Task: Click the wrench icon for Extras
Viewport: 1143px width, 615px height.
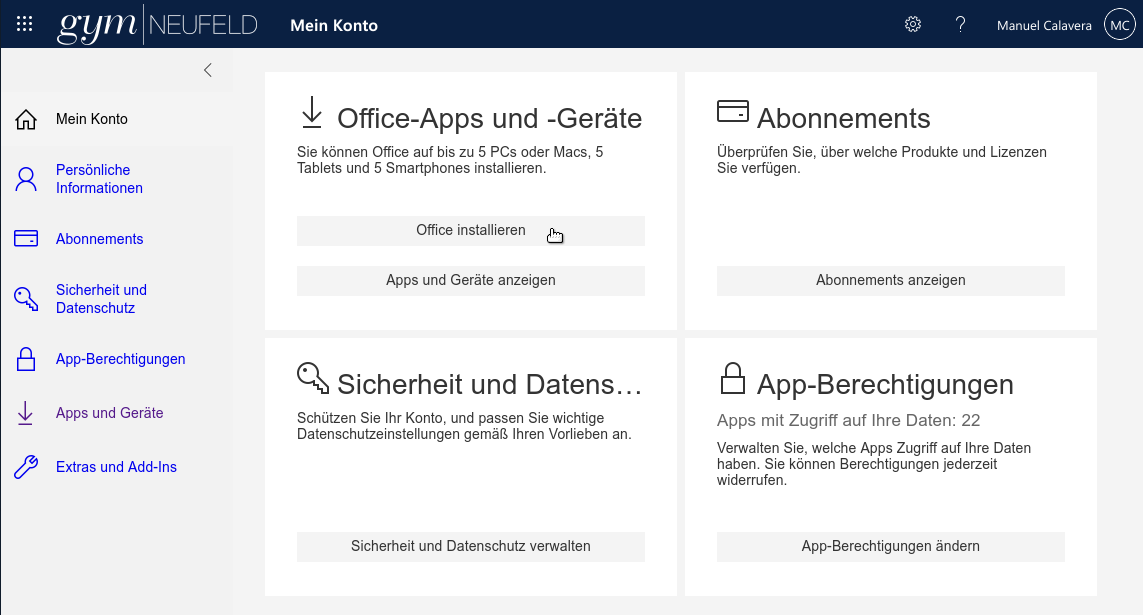Action: 26,467
